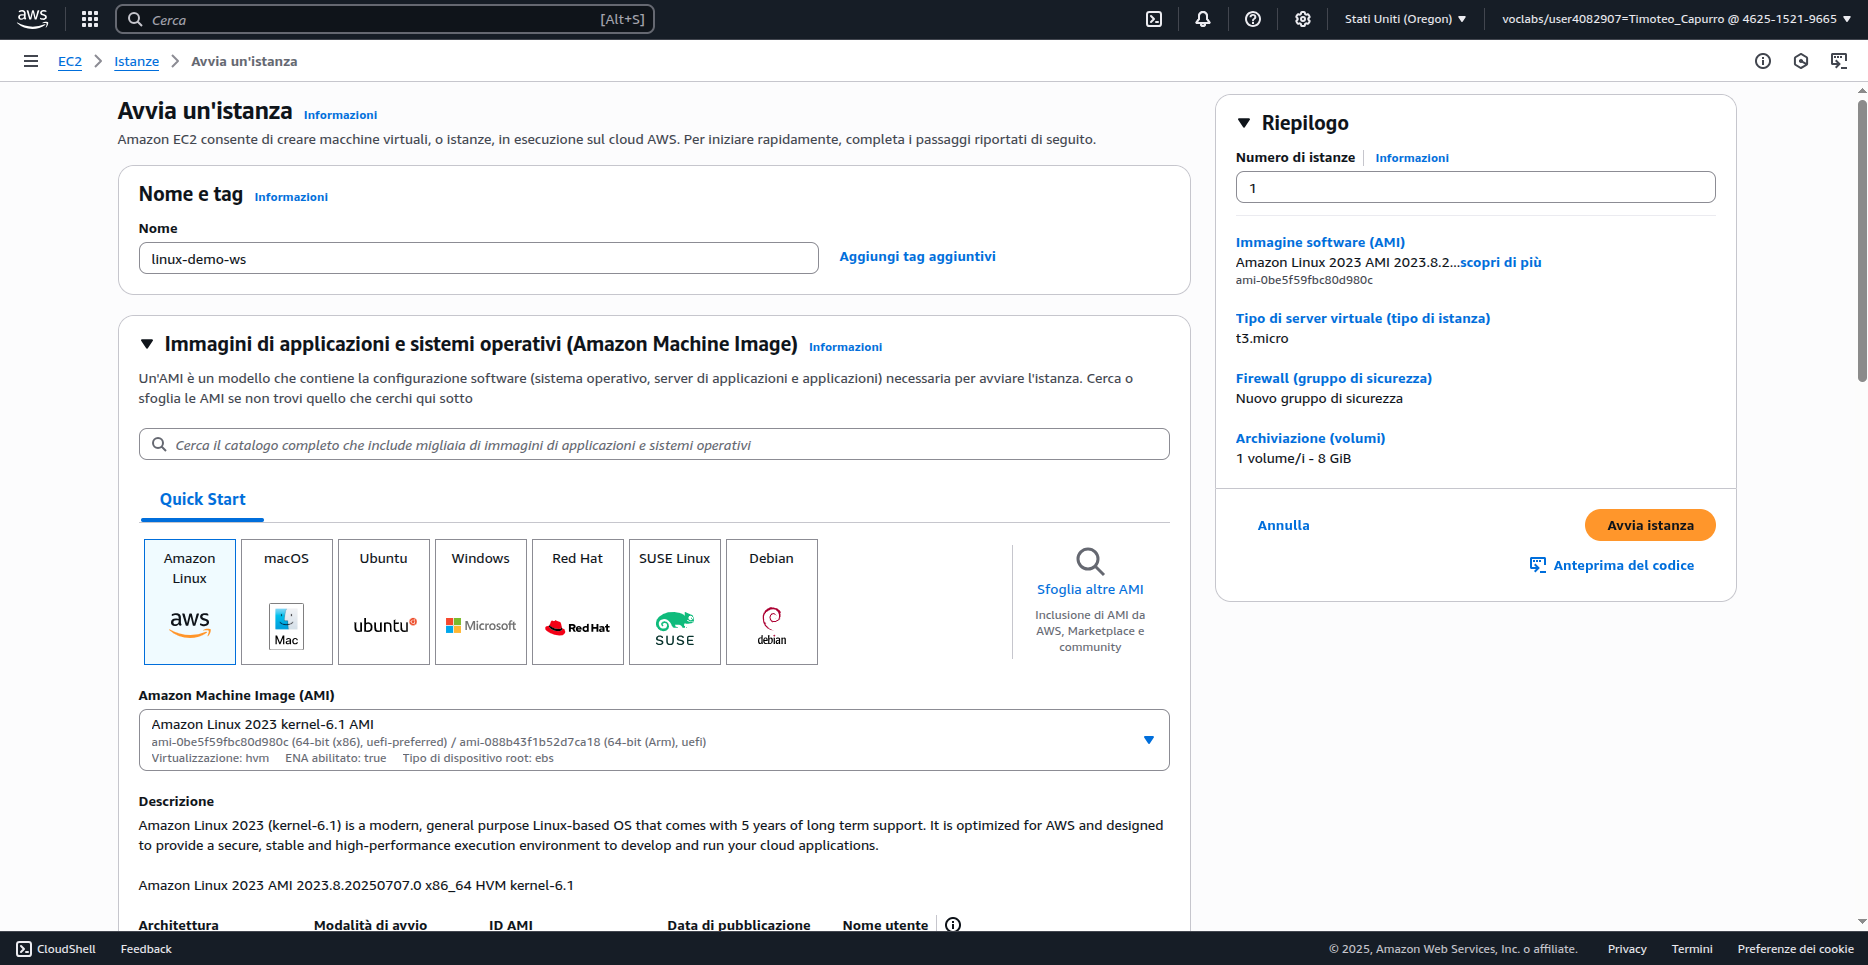
Task: Click the 1 volume/i - 8 GiB text
Action: click(1293, 458)
